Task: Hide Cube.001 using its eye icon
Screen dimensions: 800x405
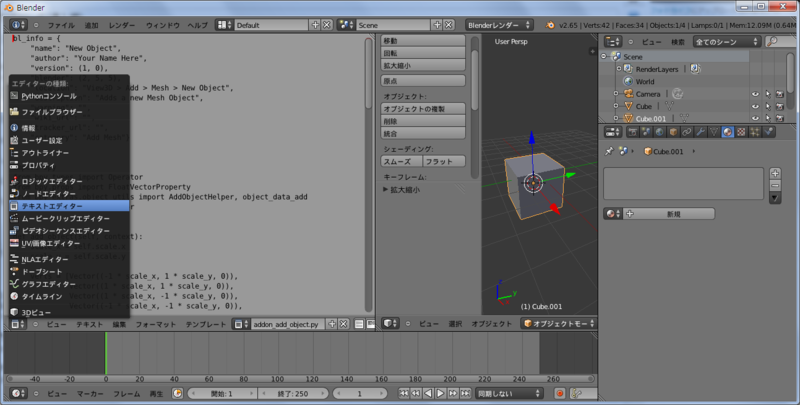Action: 755,118
